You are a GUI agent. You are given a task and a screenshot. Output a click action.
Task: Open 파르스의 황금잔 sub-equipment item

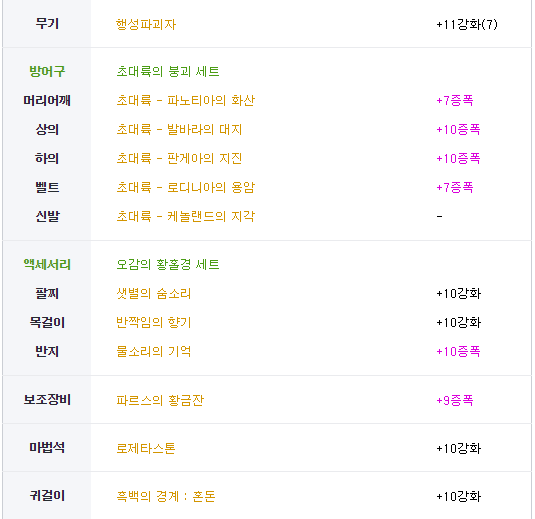pyautogui.click(x=160, y=400)
